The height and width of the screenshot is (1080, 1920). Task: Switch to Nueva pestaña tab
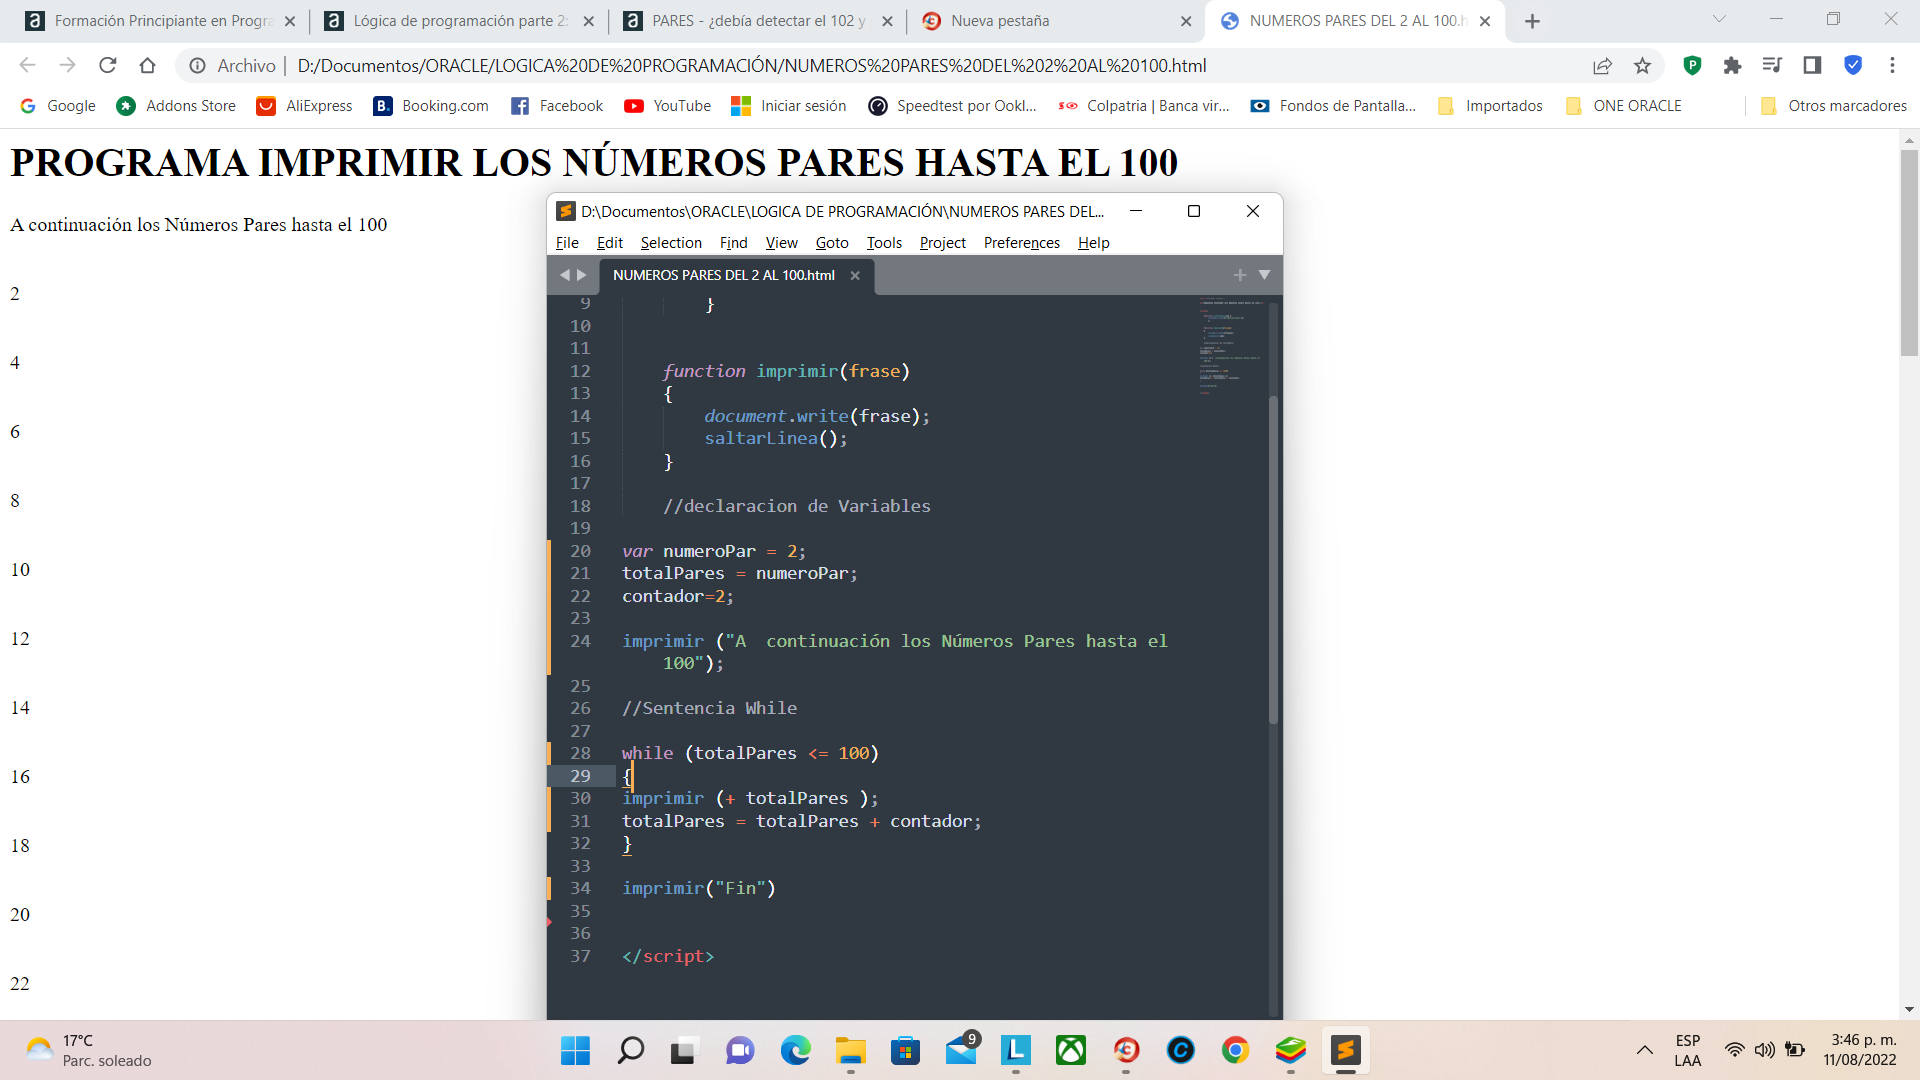point(1055,21)
